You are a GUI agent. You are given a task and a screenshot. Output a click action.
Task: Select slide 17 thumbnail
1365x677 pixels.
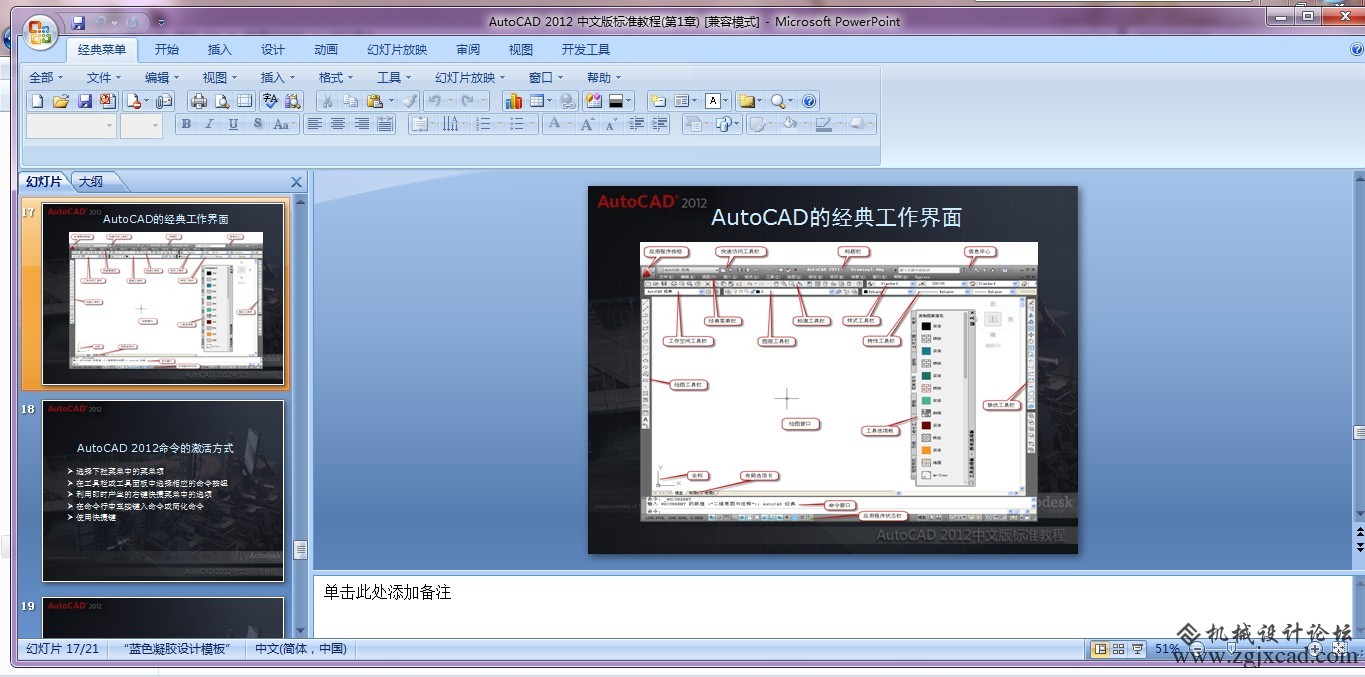tap(164, 294)
